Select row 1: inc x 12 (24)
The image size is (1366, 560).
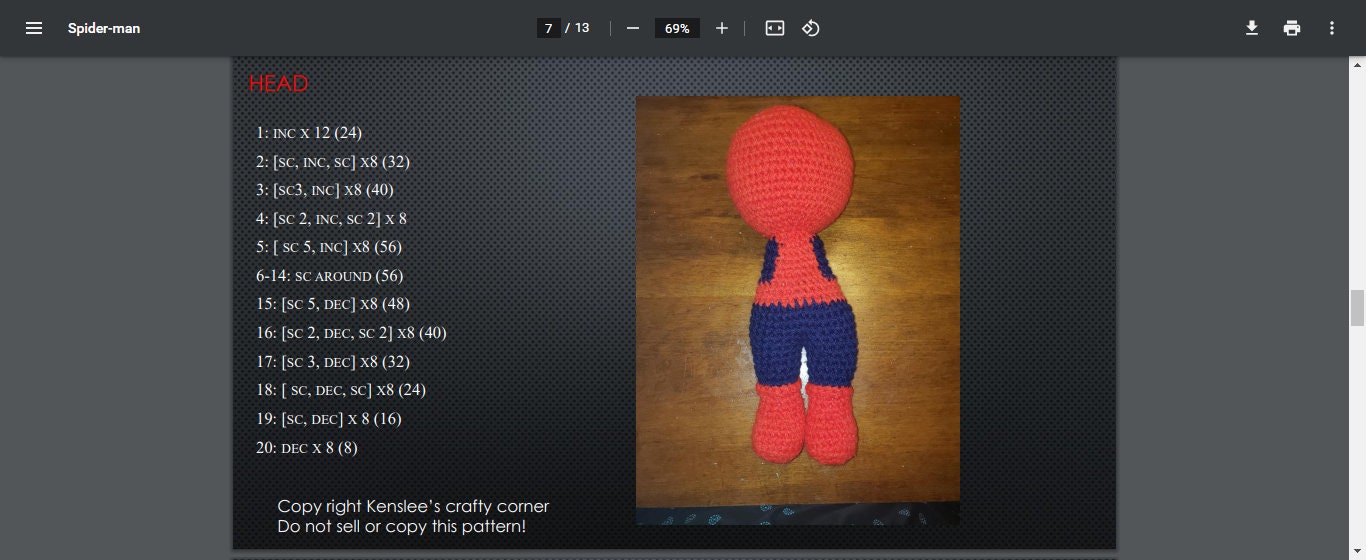[309, 132]
